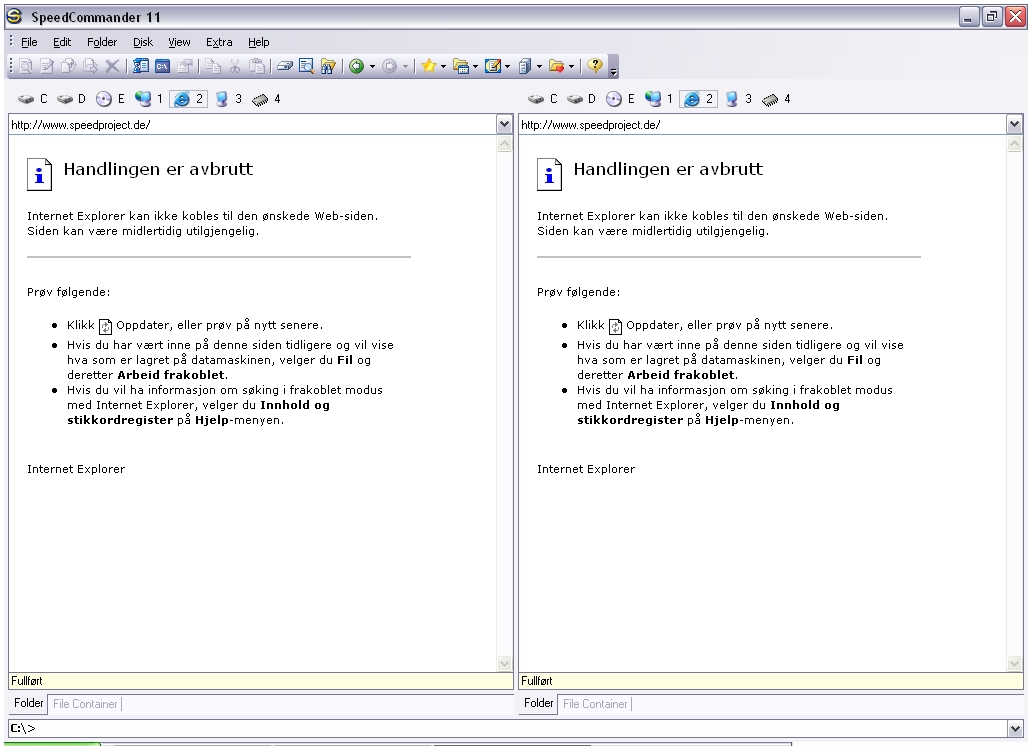Click the Delete X toolbar icon

click(x=113, y=66)
